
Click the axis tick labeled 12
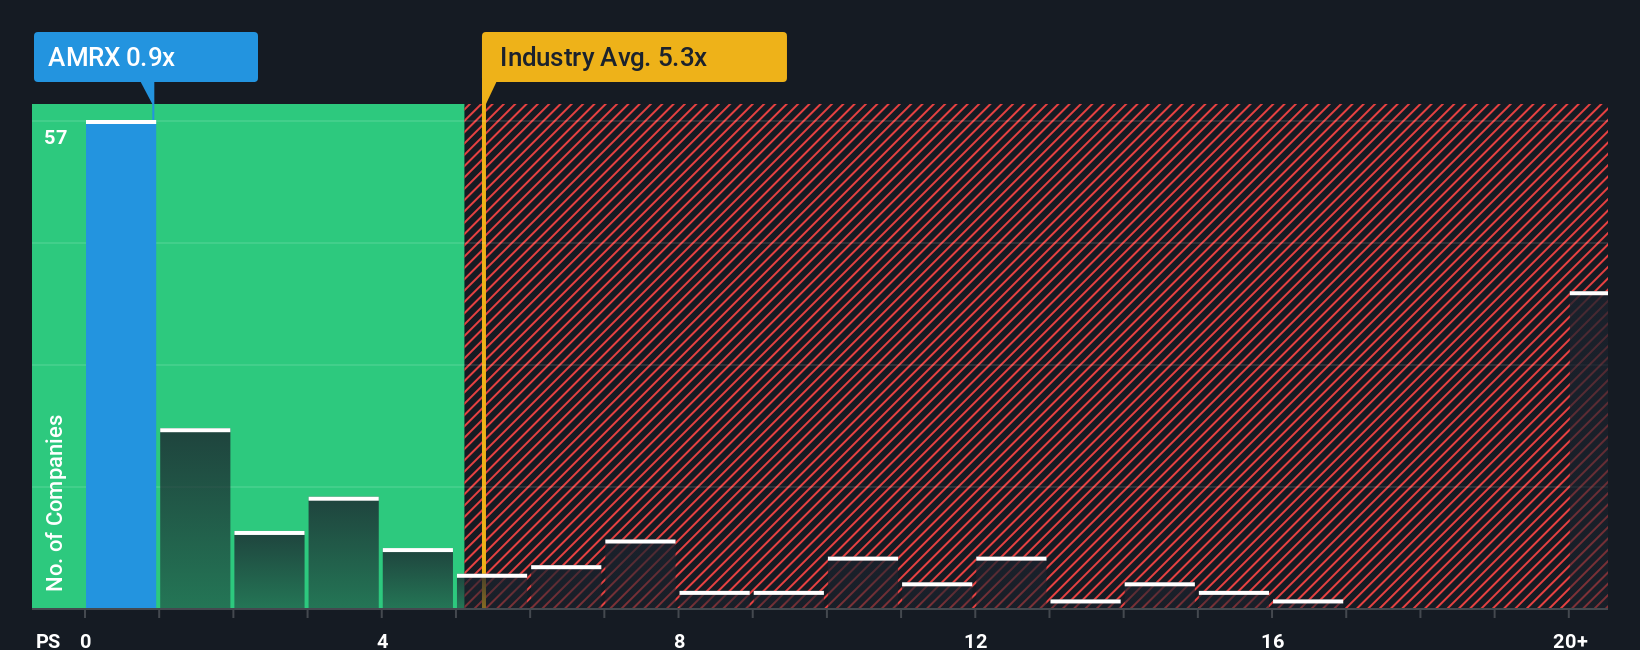(x=976, y=640)
